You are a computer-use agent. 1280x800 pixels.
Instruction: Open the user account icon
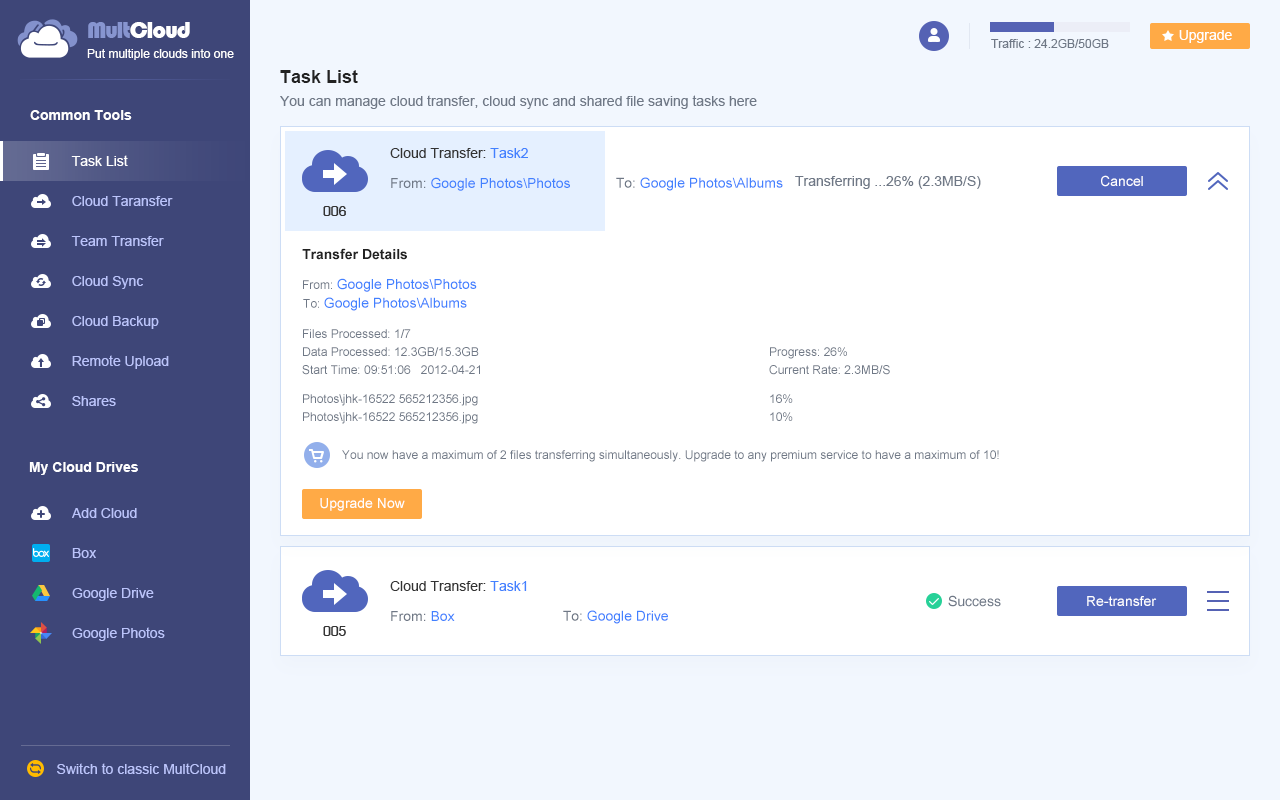click(933, 35)
